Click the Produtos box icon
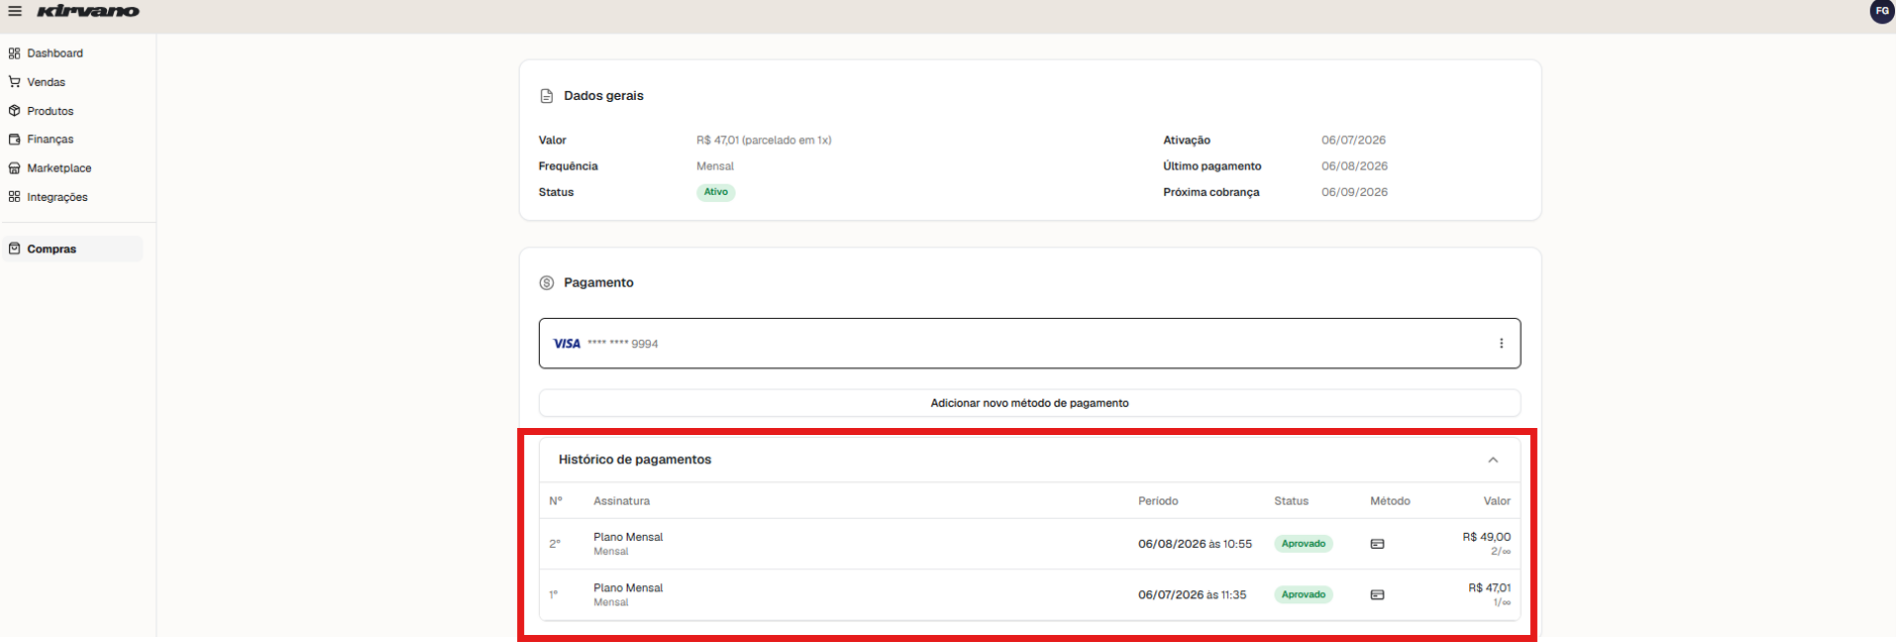Image resolution: width=1896 pixels, height=642 pixels. pyautogui.click(x=14, y=111)
